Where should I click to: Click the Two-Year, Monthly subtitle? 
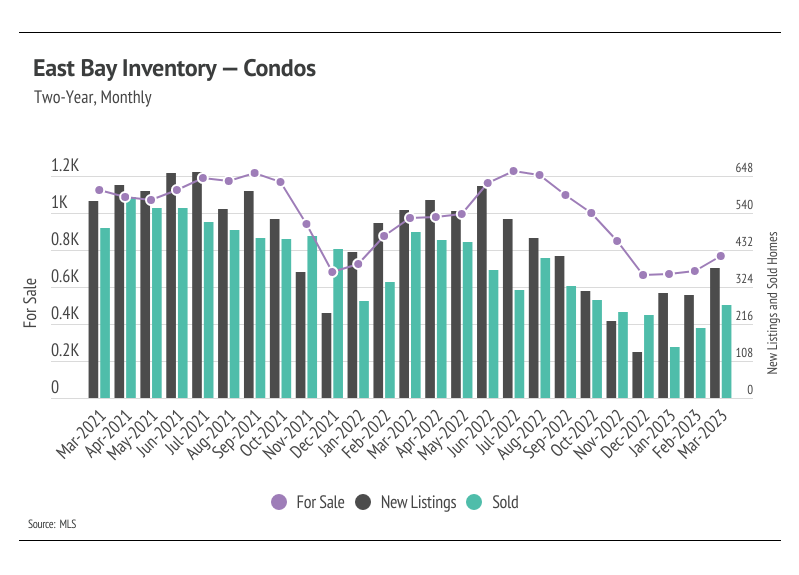93,97
